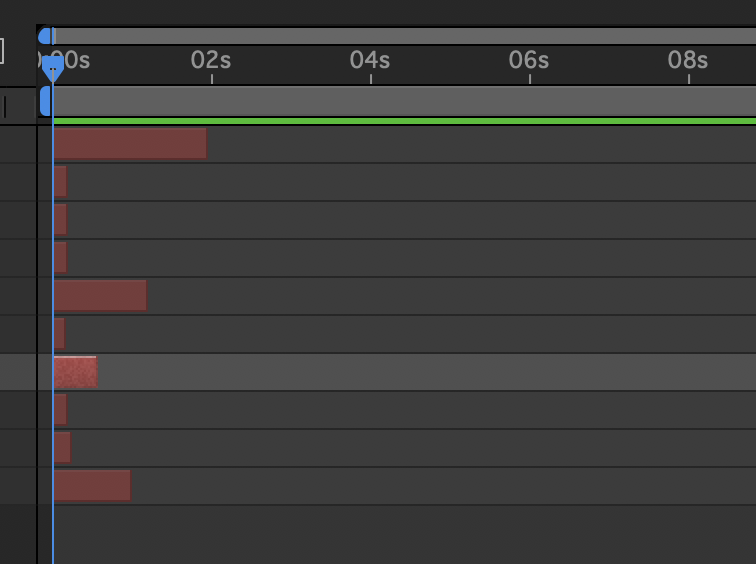Select the ninth layer's duration bar
The height and width of the screenshot is (564, 756).
coord(62,448)
